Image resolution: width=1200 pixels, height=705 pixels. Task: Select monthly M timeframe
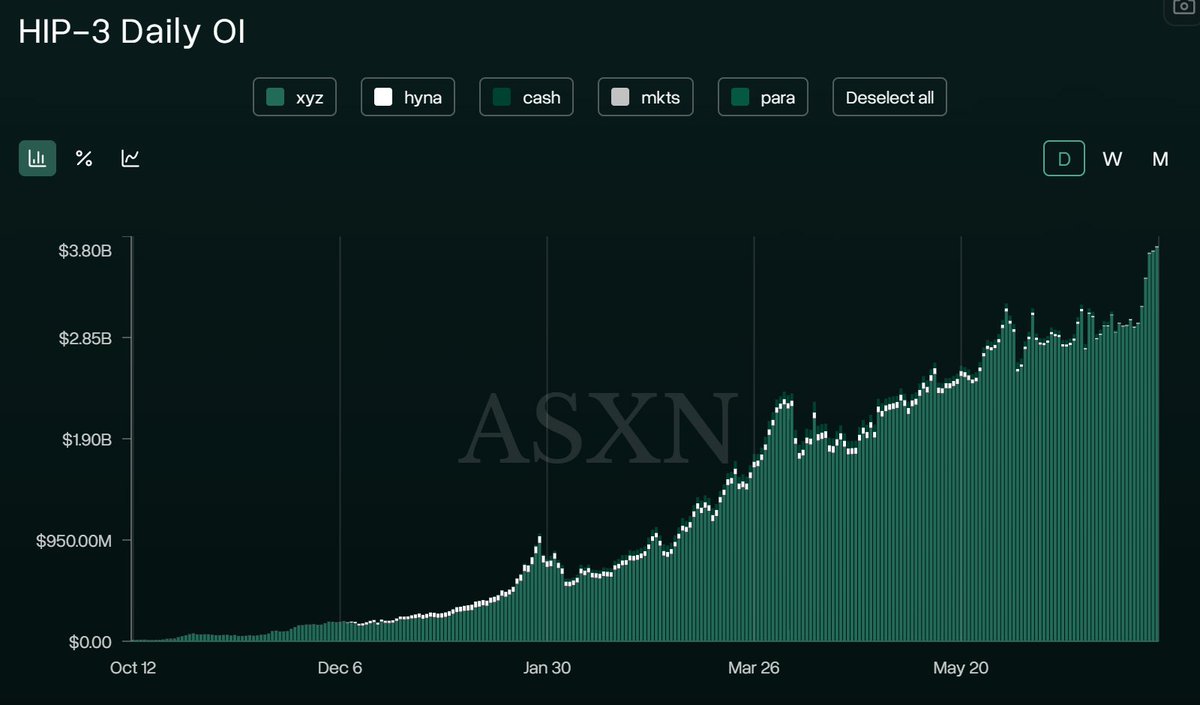[x=1160, y=159]
